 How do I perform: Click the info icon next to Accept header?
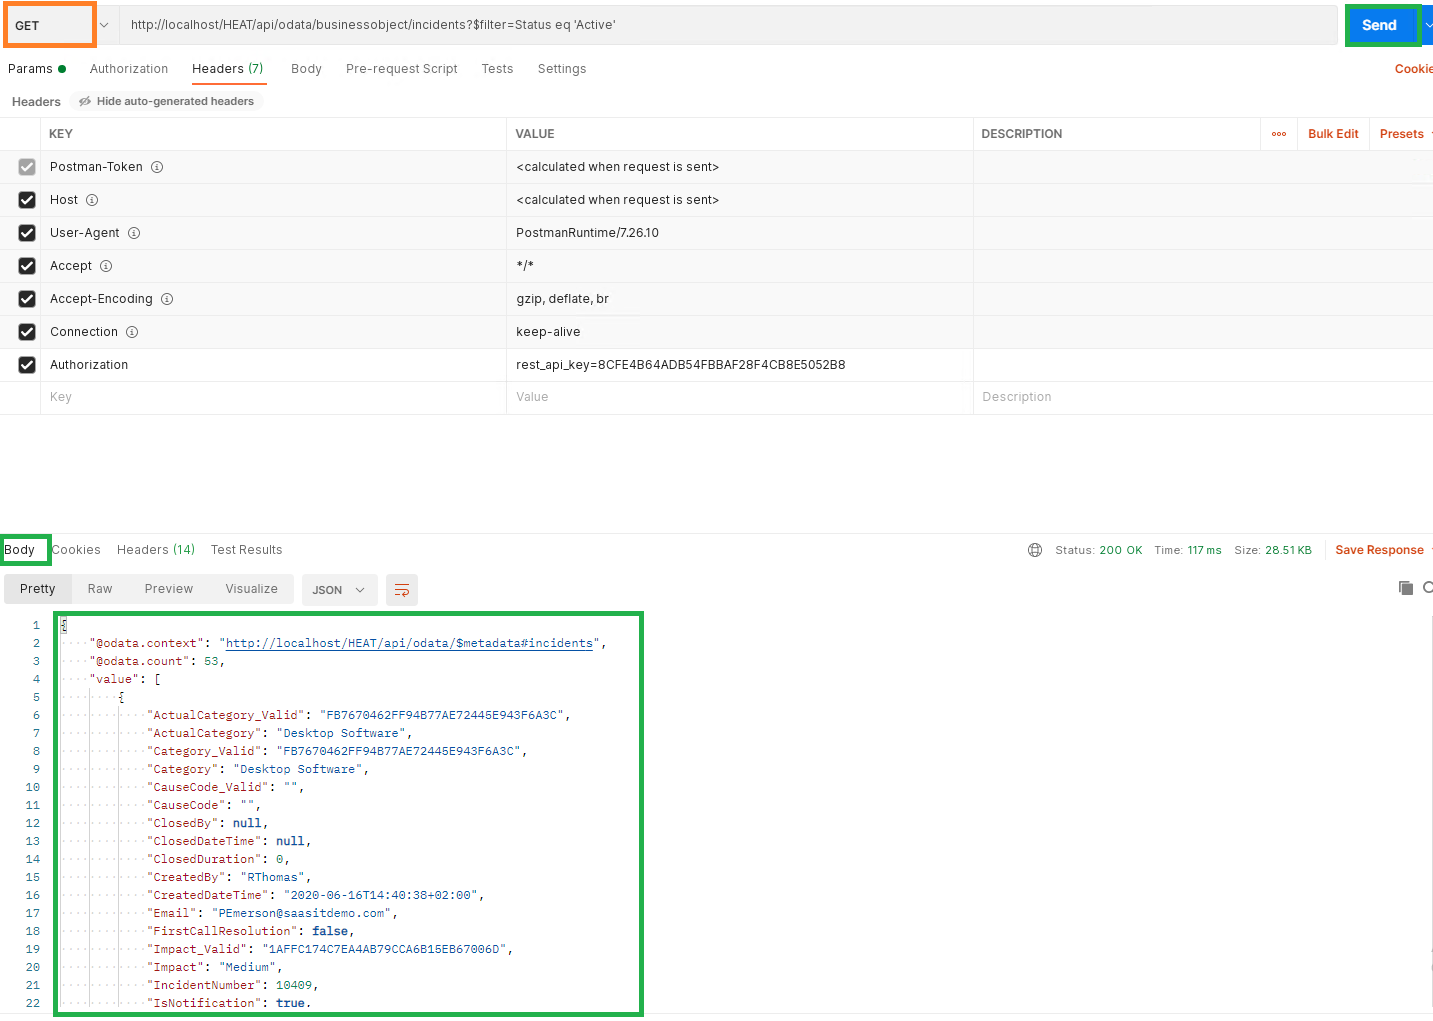tap(105, 266)
